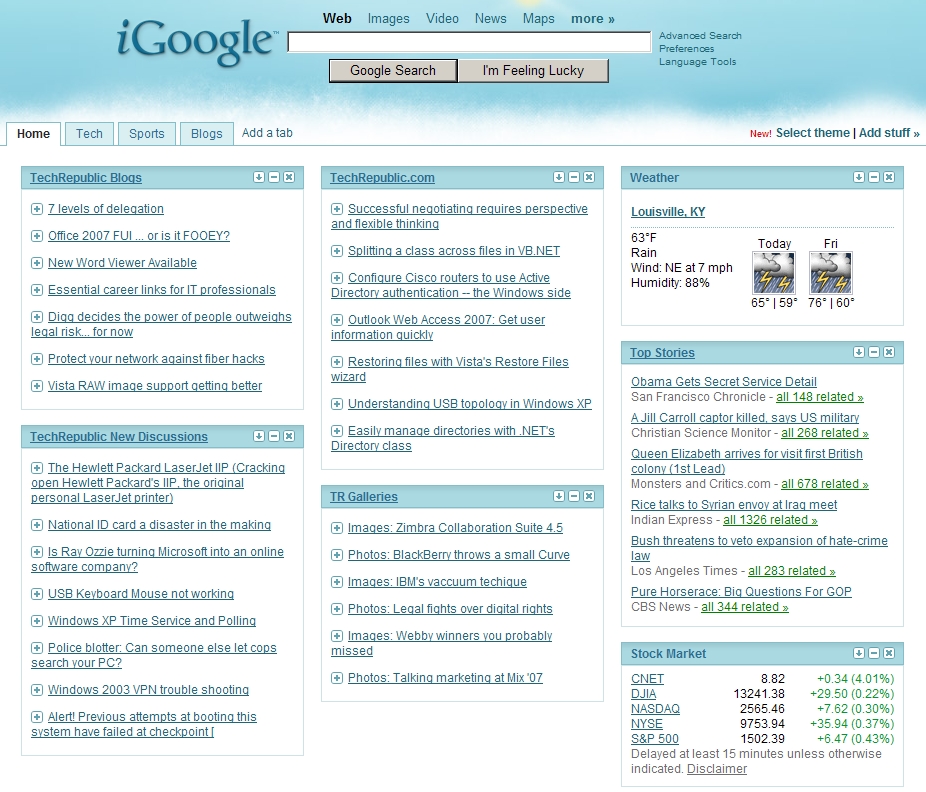
Task: Collapse the Weather gadget
Action: point(874,177)
